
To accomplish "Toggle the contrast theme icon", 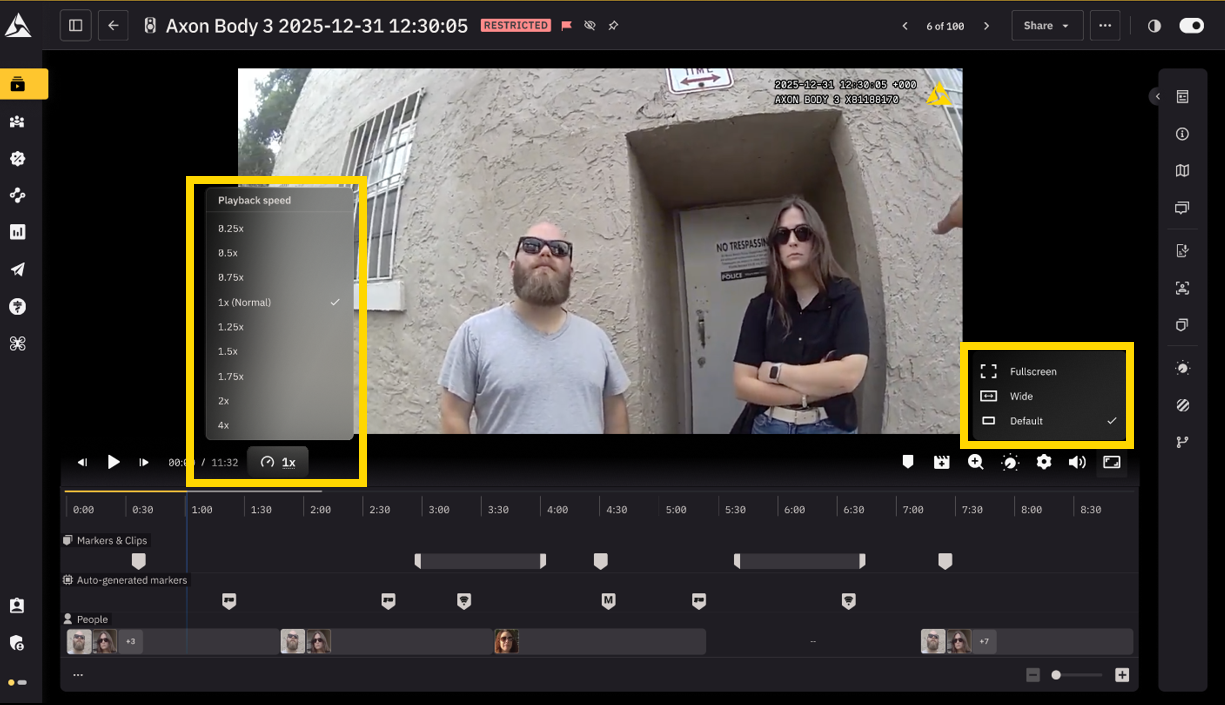I will [1155, 26].
